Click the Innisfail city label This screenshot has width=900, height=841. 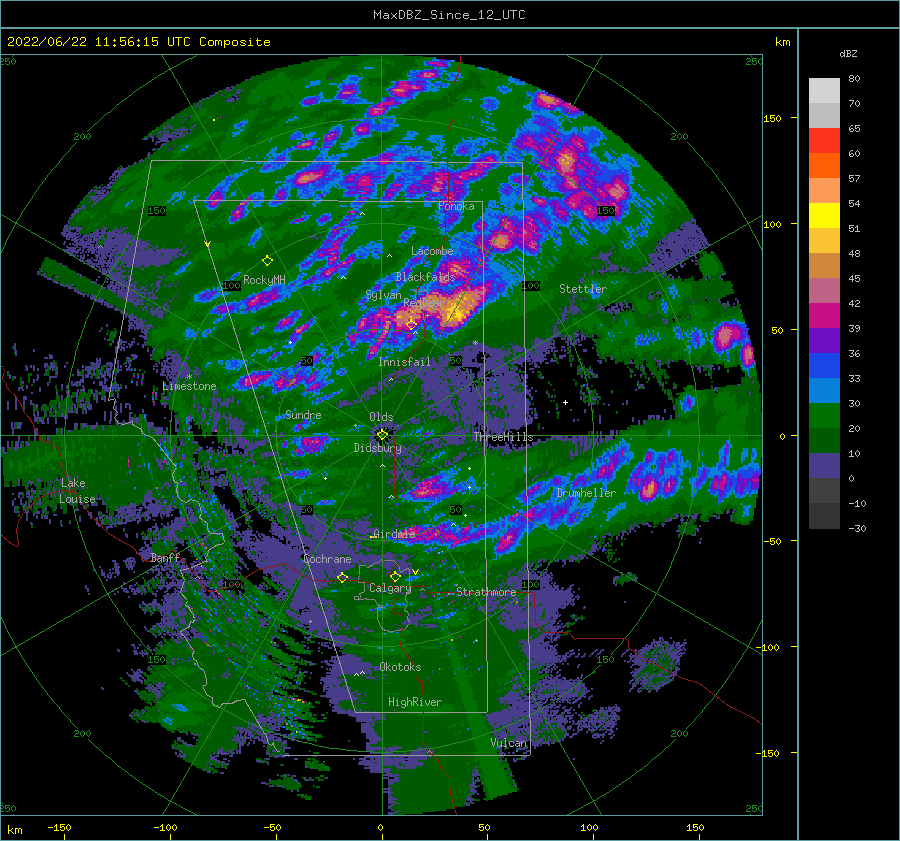click(x=404, y=362)
